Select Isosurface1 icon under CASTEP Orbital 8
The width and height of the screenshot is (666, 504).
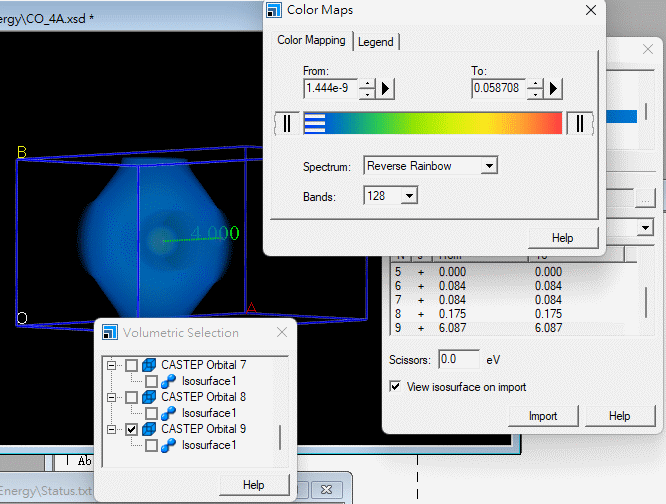coord(169,413)
